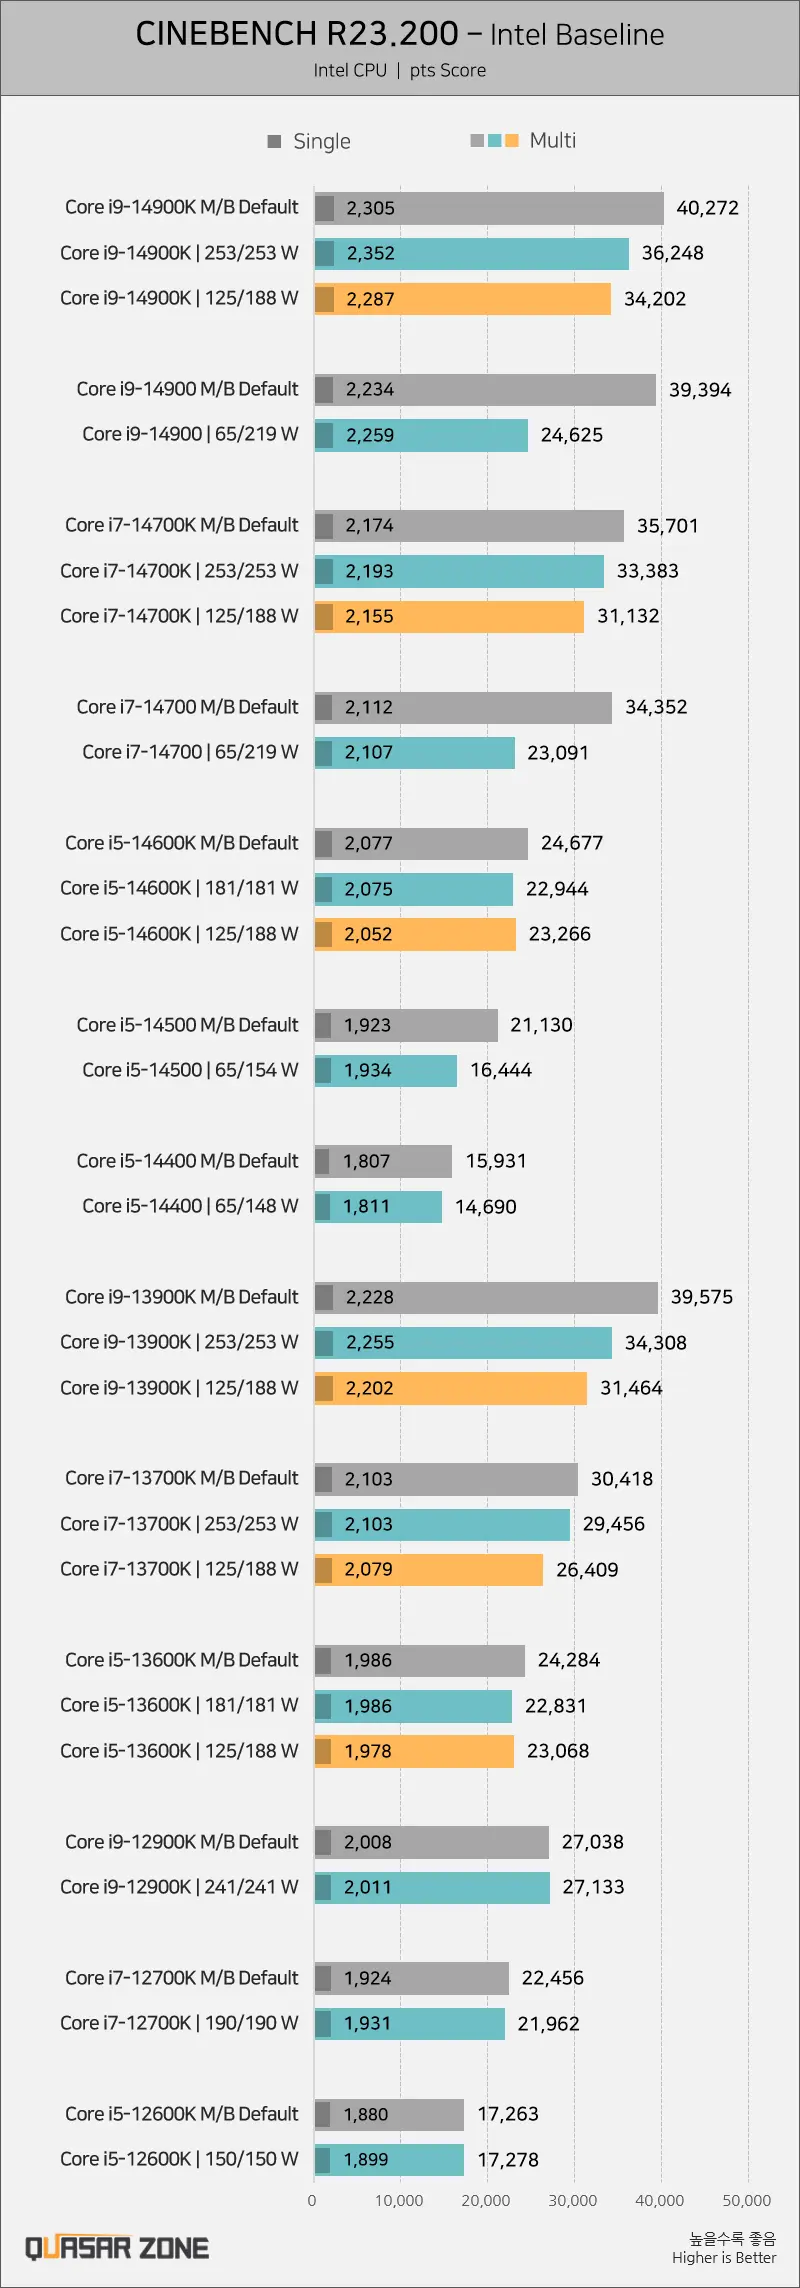Click the Core i5-14600K 181/181 W label

point(179,888)
